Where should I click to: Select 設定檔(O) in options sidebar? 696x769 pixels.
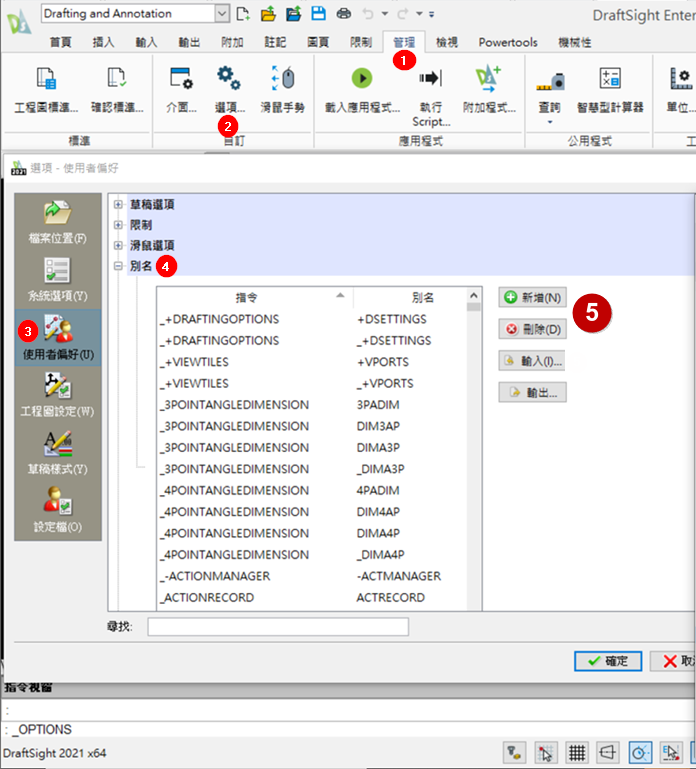point(58,510)
